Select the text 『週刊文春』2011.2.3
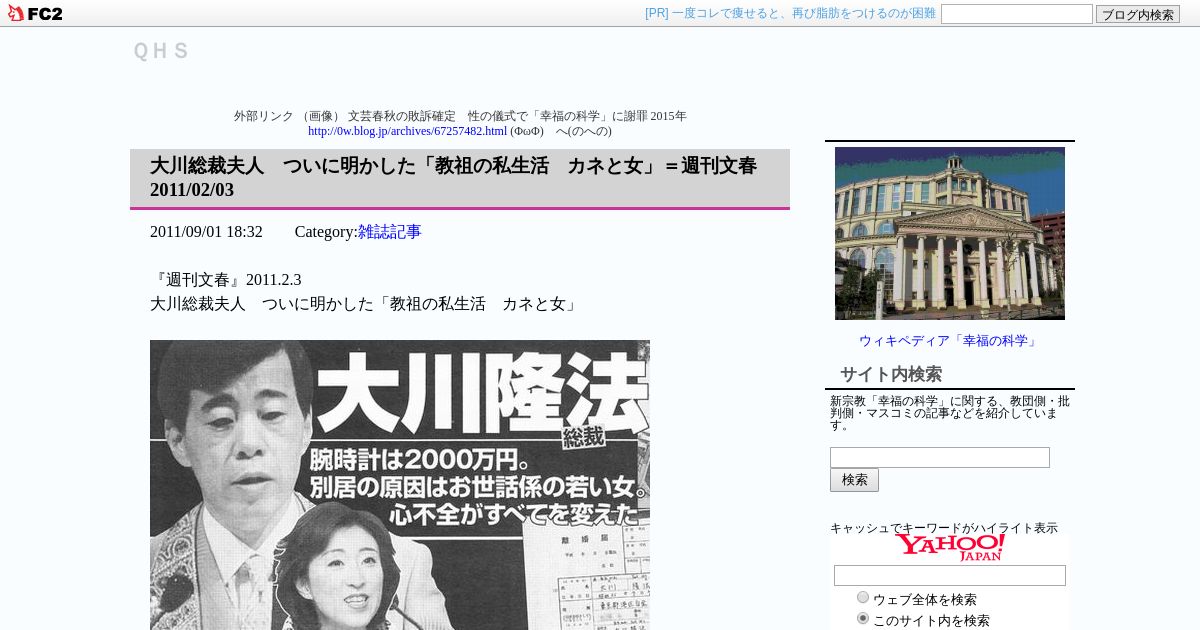Screen dimensions: 1200x630 226,280
